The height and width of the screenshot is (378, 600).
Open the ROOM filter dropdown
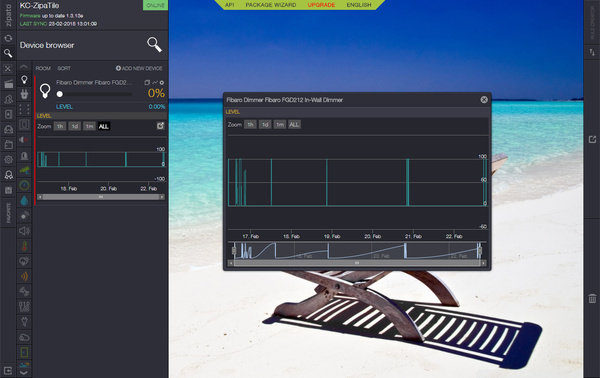(43, 68)
